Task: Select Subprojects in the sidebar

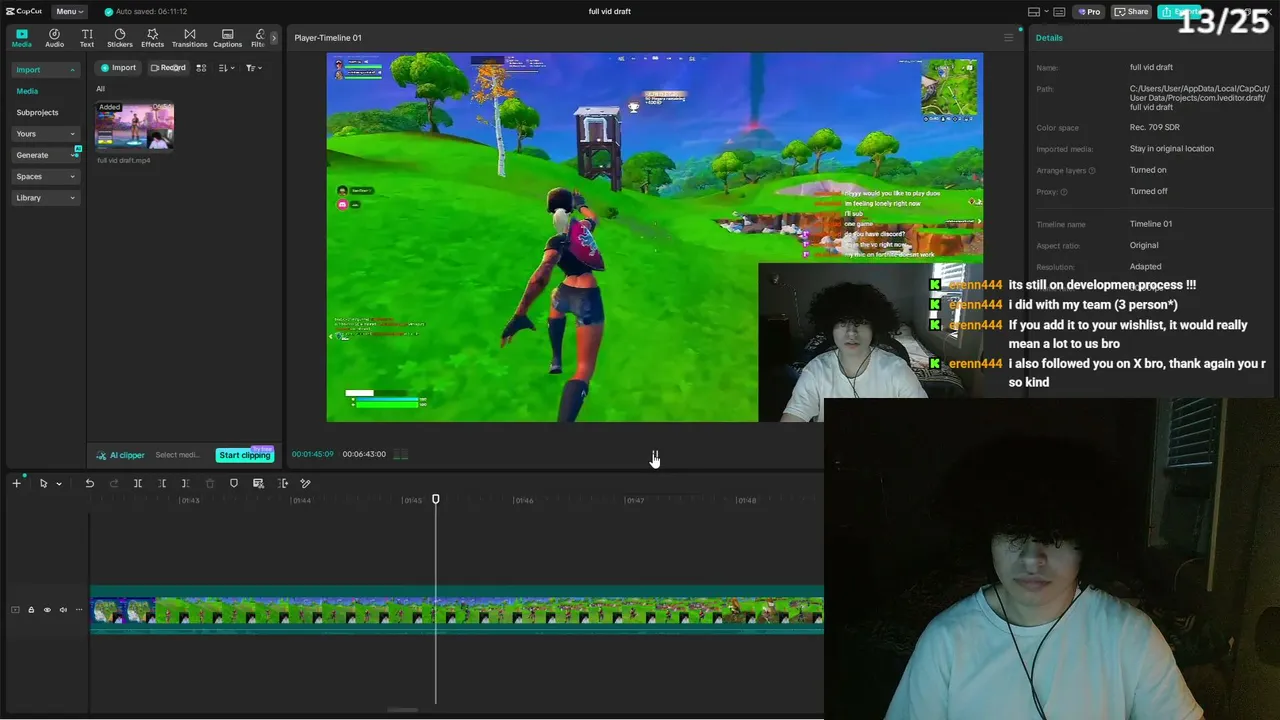Action: coord(37,112)
